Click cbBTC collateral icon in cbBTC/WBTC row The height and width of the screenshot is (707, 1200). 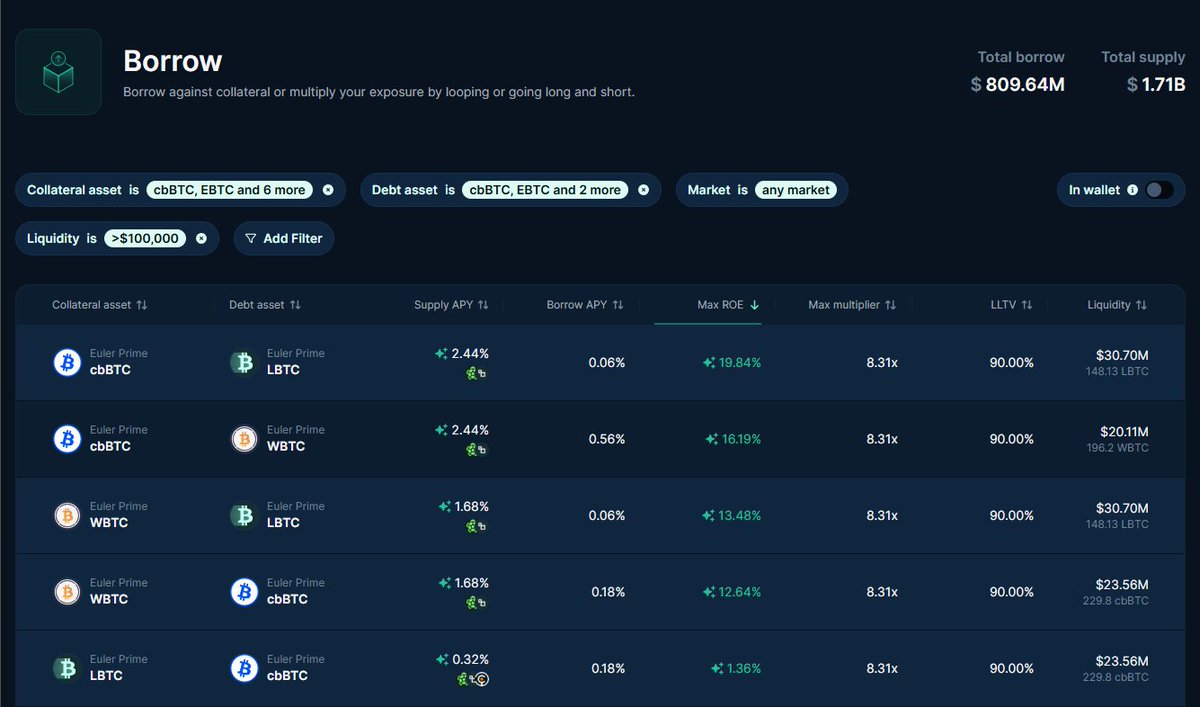coord(67,438)
